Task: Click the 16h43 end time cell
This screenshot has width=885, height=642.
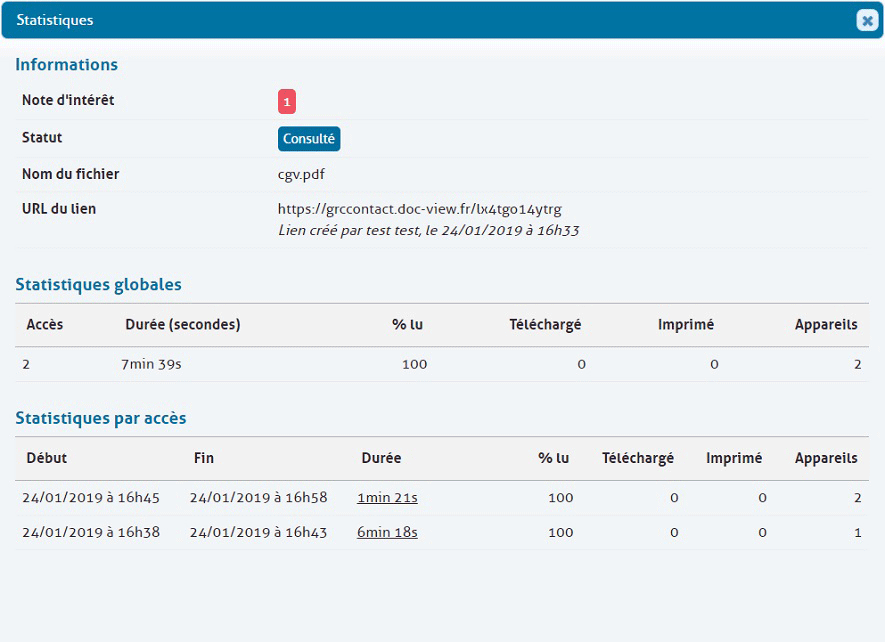Action: 258,533
